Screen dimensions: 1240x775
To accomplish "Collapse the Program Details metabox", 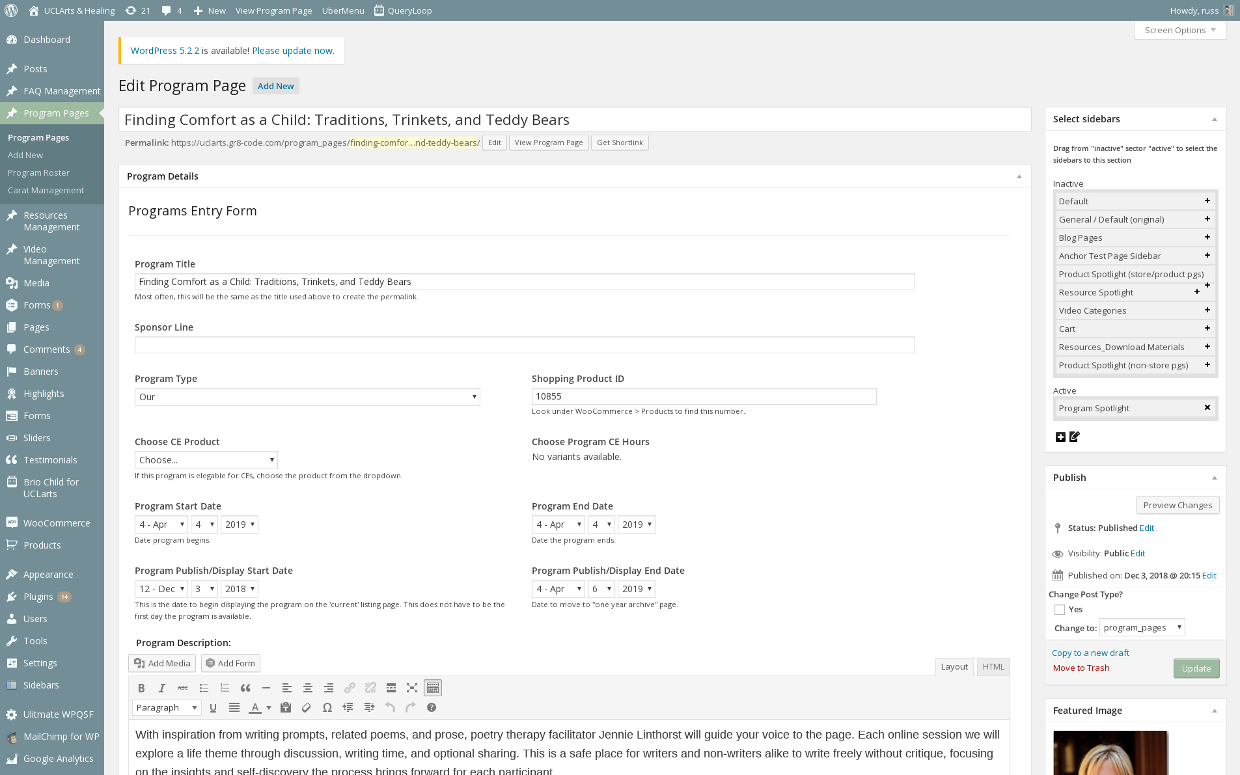I will [1019, 176].
